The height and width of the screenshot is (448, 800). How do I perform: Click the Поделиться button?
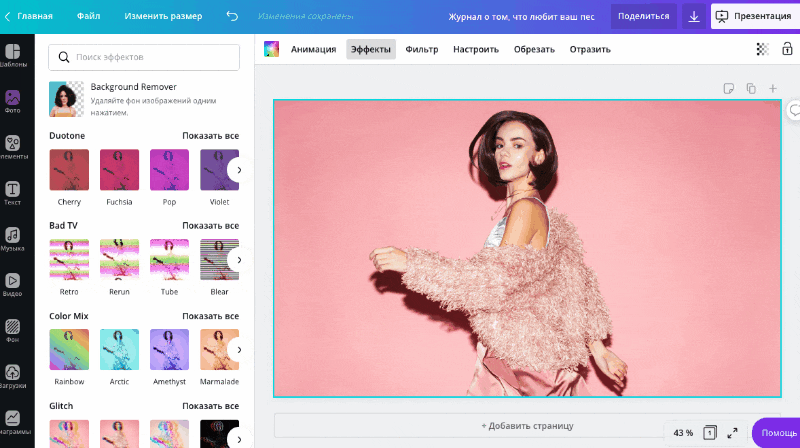point(643,16)
